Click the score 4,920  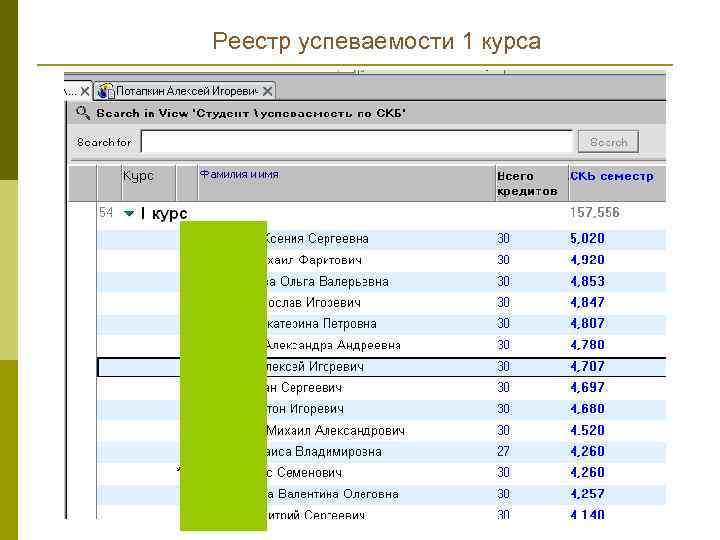(587, 260)
